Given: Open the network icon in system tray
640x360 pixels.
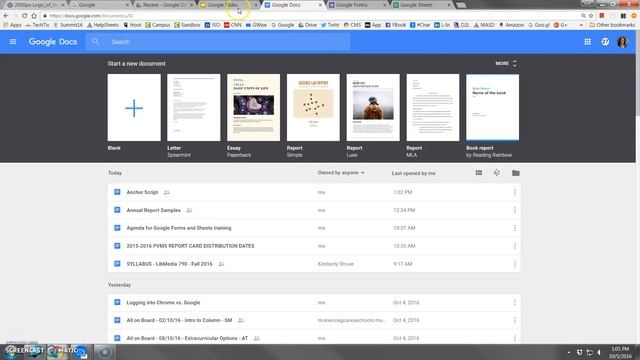Looking at the screenshot, I should tap(589, 352).
